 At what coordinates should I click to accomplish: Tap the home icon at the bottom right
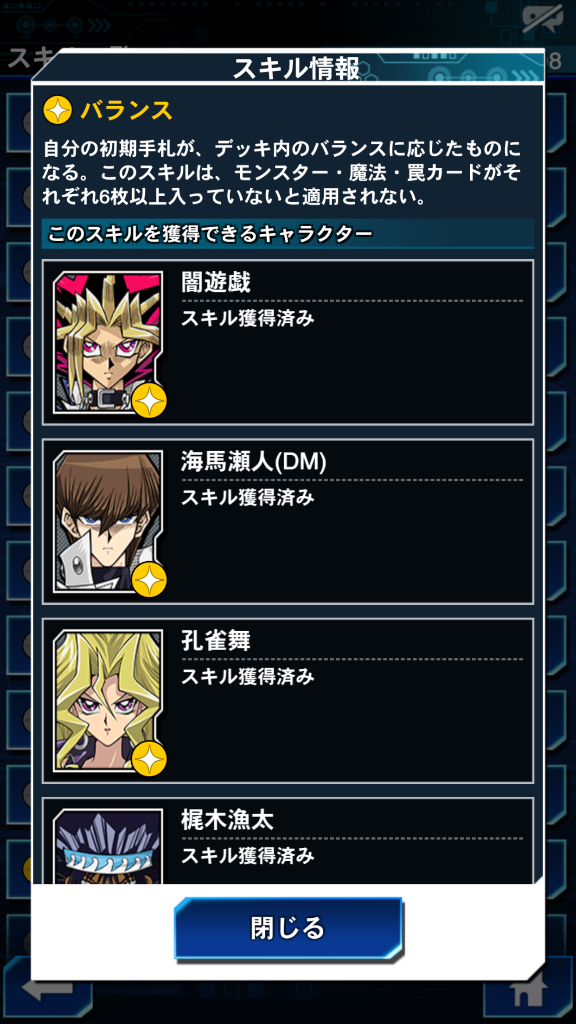point(528,995)
